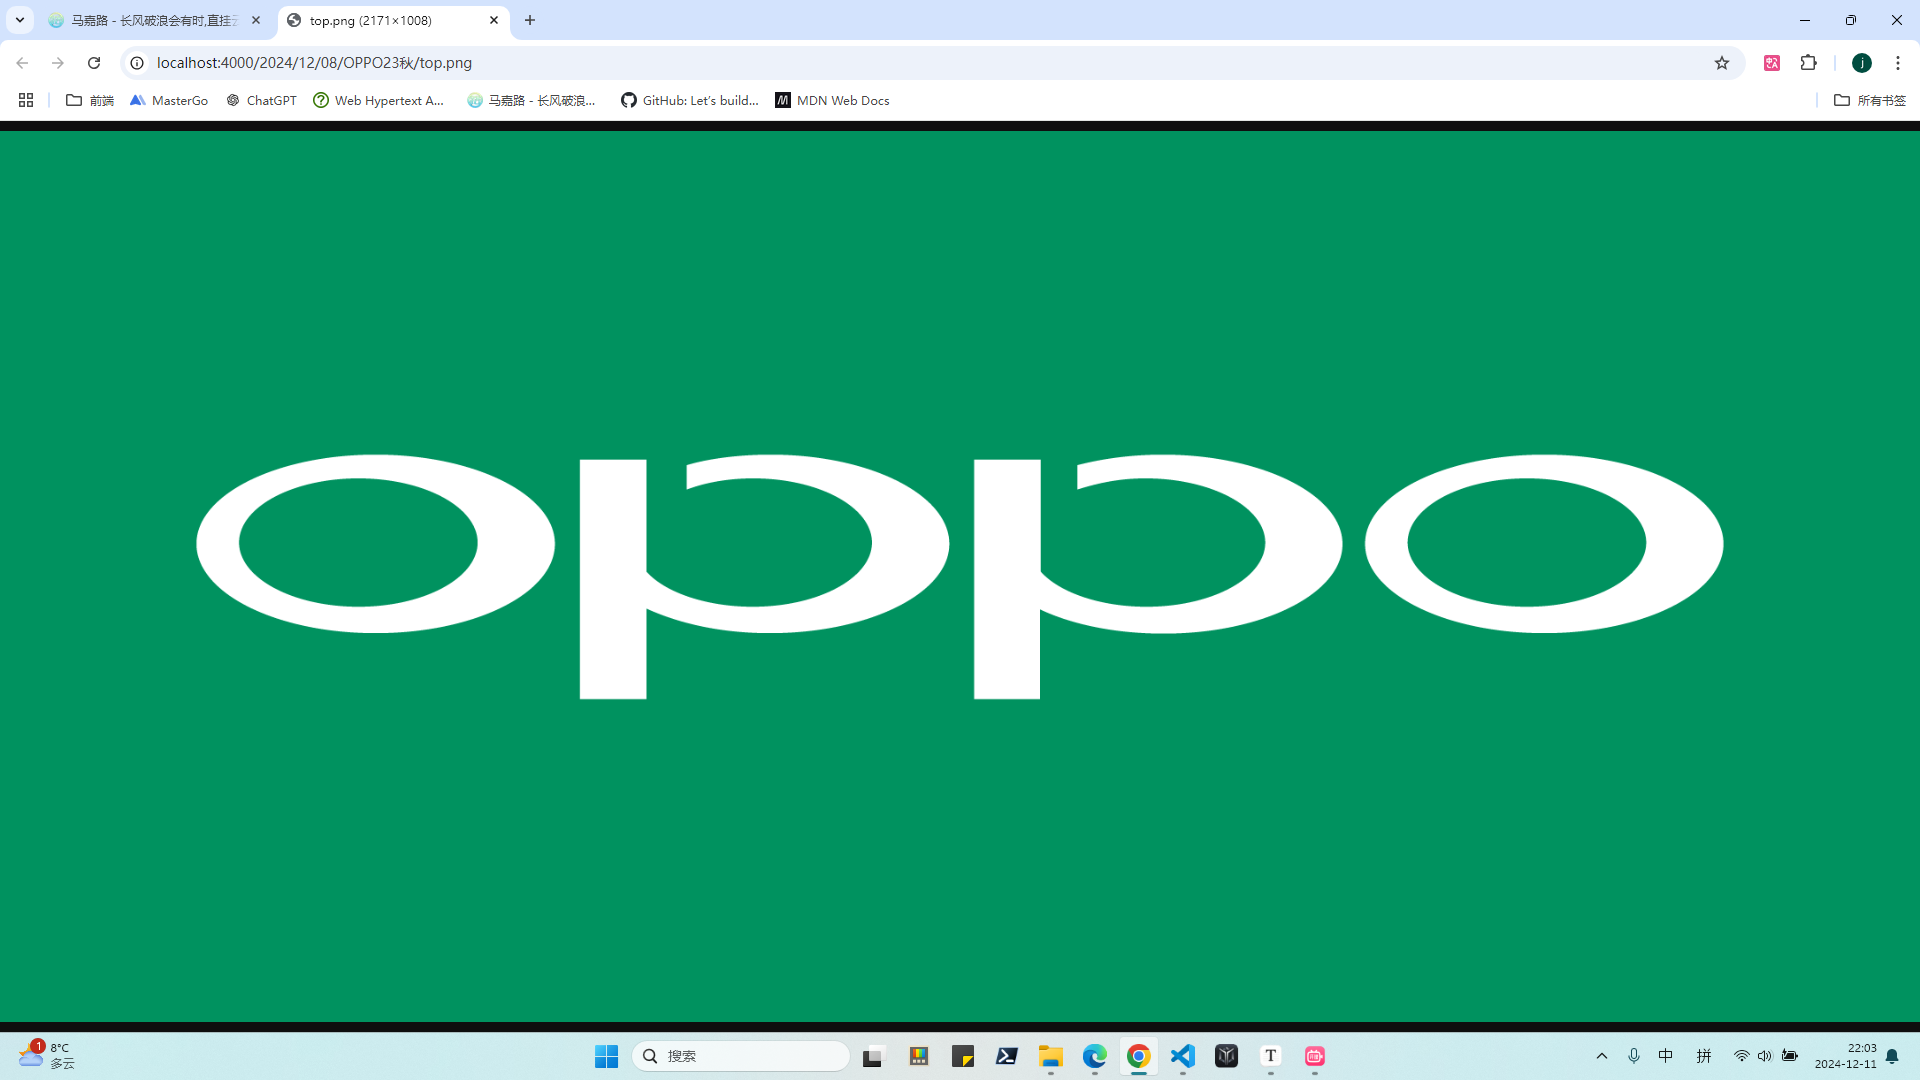Open the Chrome three-dot menu
Viewport: 1920px width, 1080px height.
pyautogui.click(x=1898, y=63)
